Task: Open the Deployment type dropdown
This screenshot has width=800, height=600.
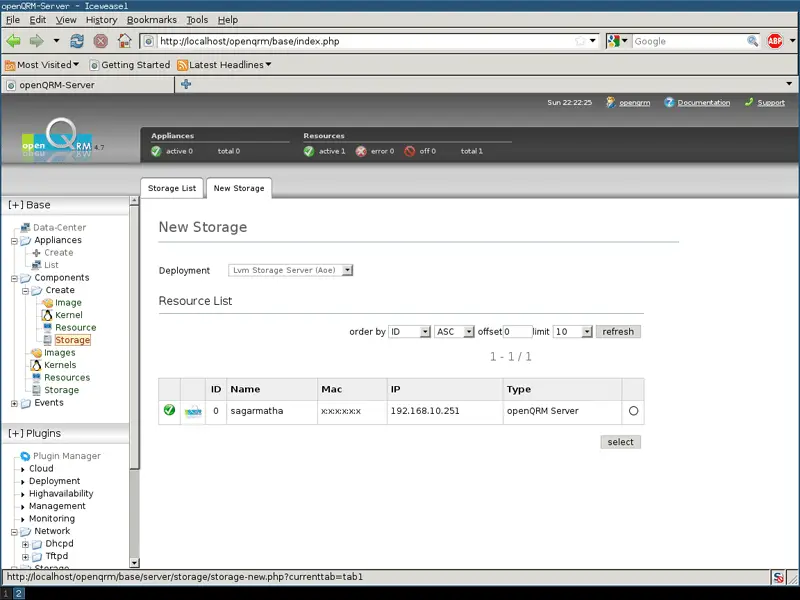Action: tap(291, 270)
